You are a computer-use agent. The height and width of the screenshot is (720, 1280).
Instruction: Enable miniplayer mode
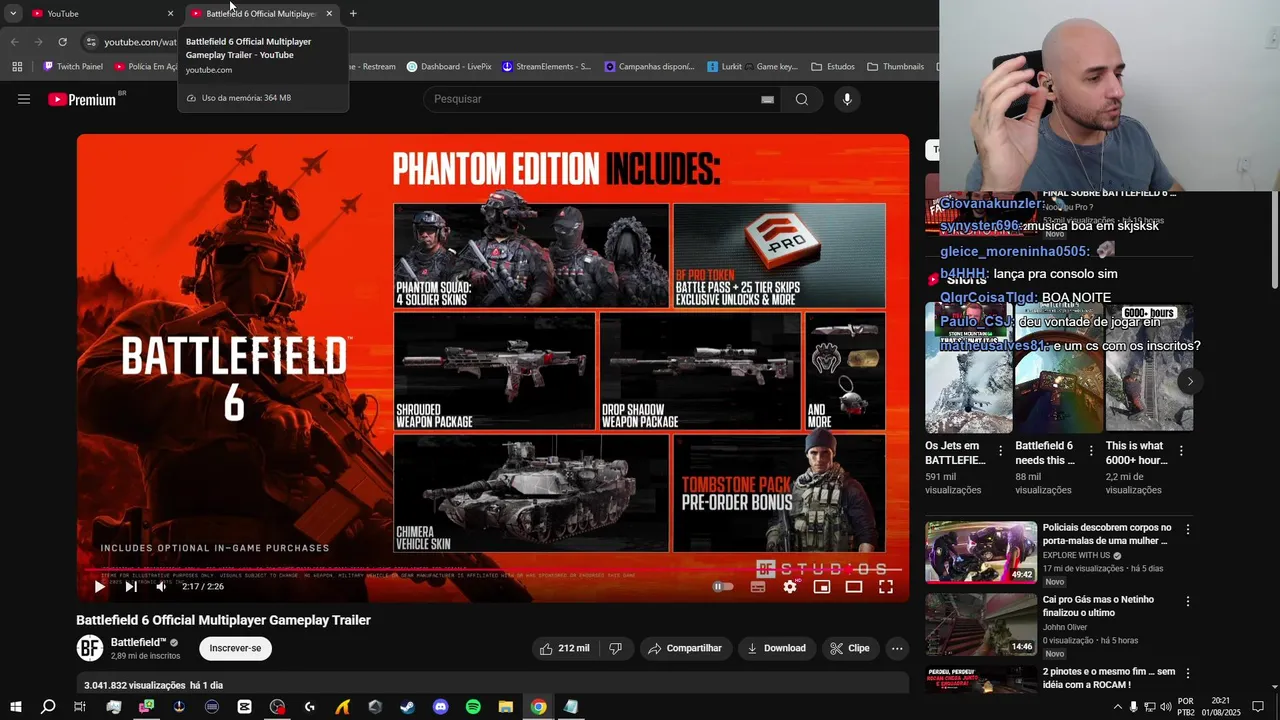(822, 587)
